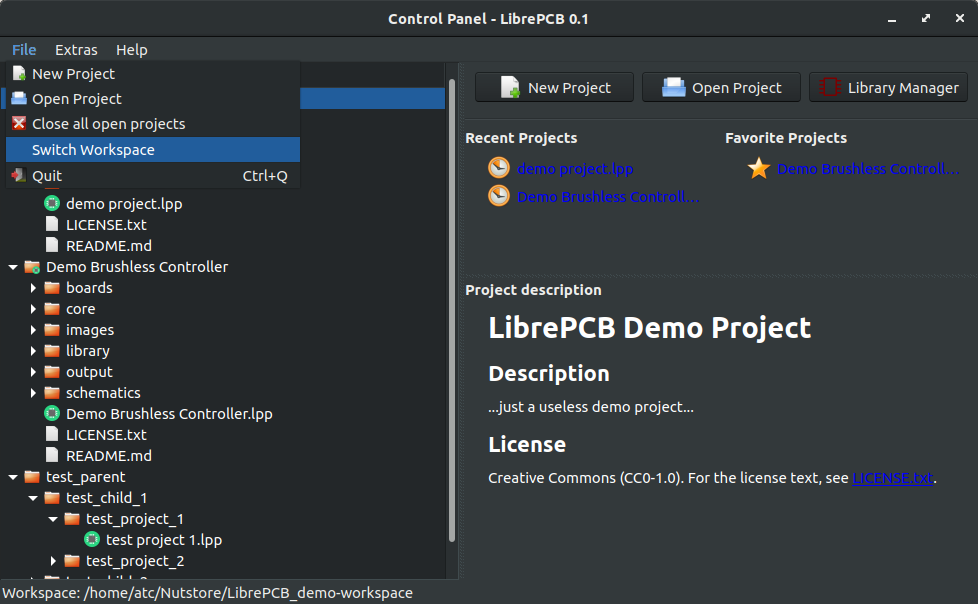Click the green icon of test project 1.lpp

92,540
